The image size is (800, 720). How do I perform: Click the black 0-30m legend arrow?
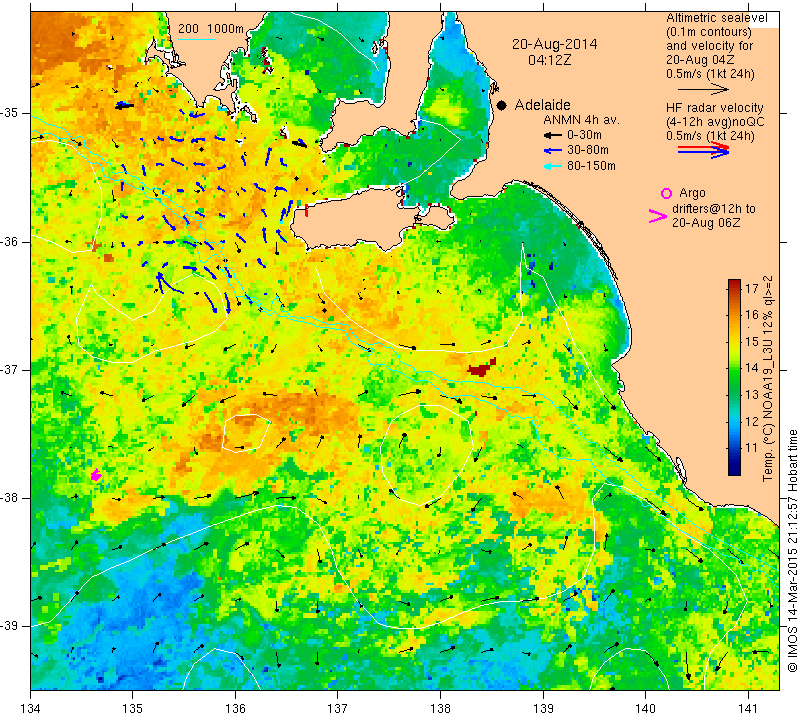coord(552,136)
